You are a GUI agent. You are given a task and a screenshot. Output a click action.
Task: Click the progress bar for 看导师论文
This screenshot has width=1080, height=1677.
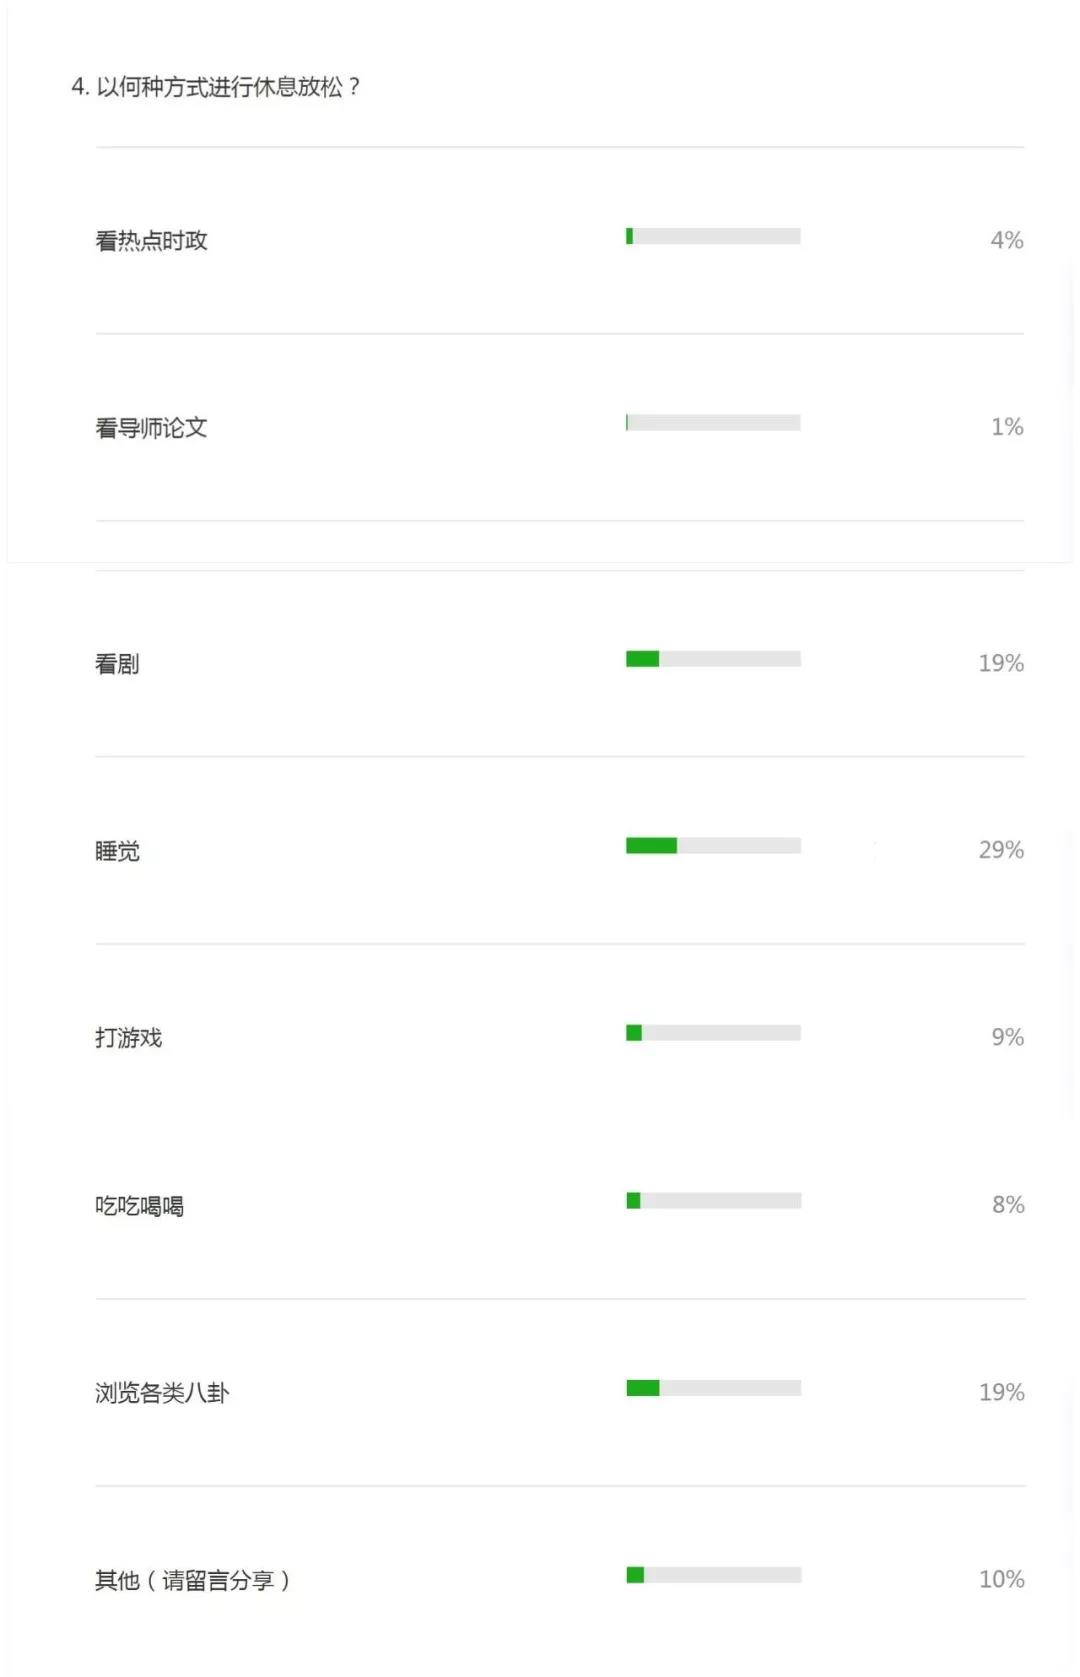click(x=713, y=423)
